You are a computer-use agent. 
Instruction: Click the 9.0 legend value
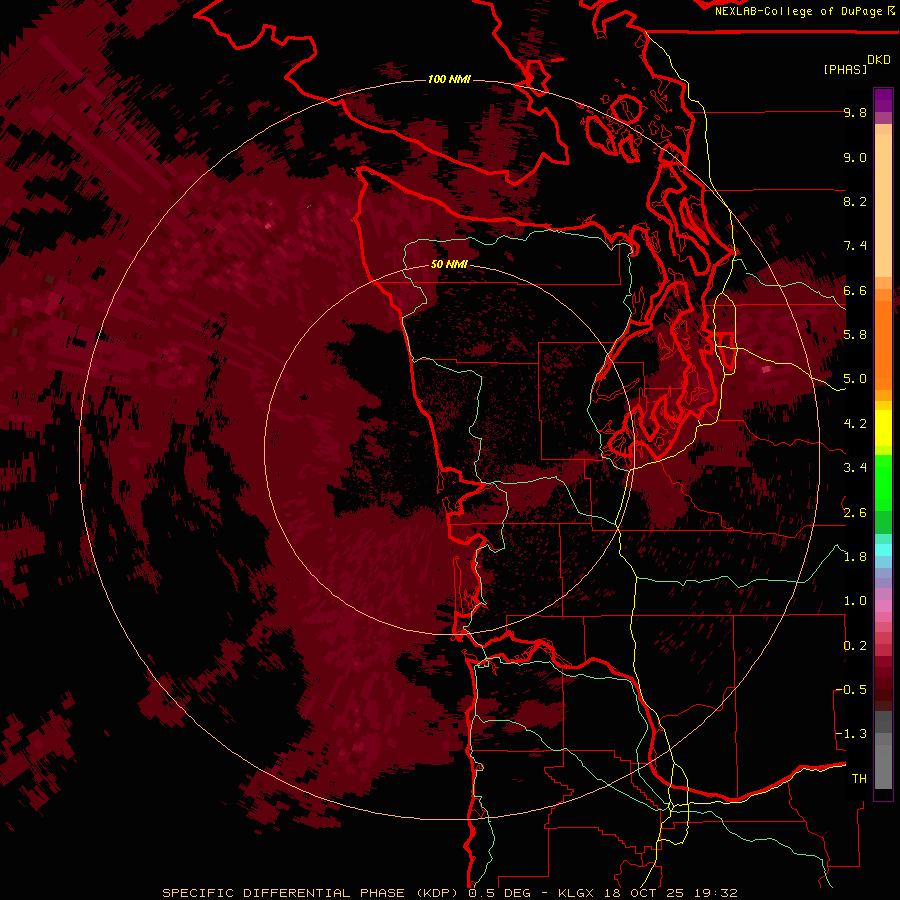coord(855,157)
